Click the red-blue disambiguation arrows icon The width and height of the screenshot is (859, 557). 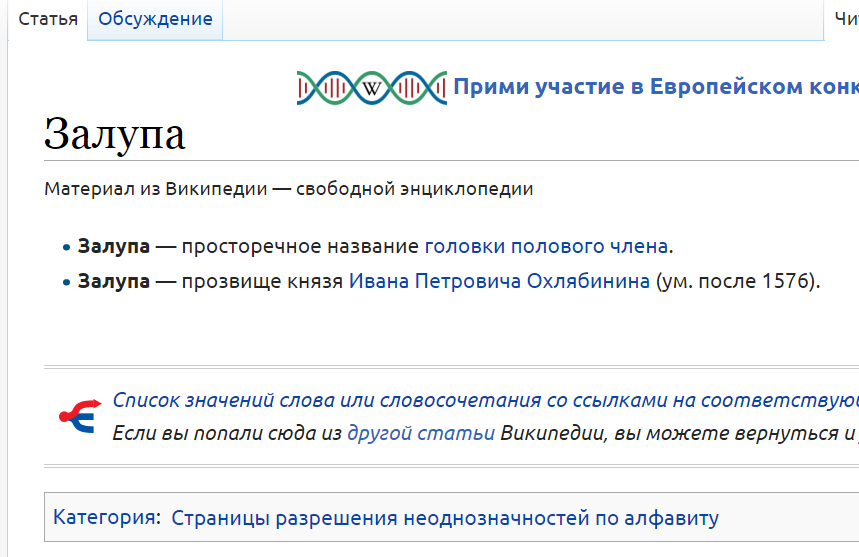pyautogui.click(x=78, y=413)
